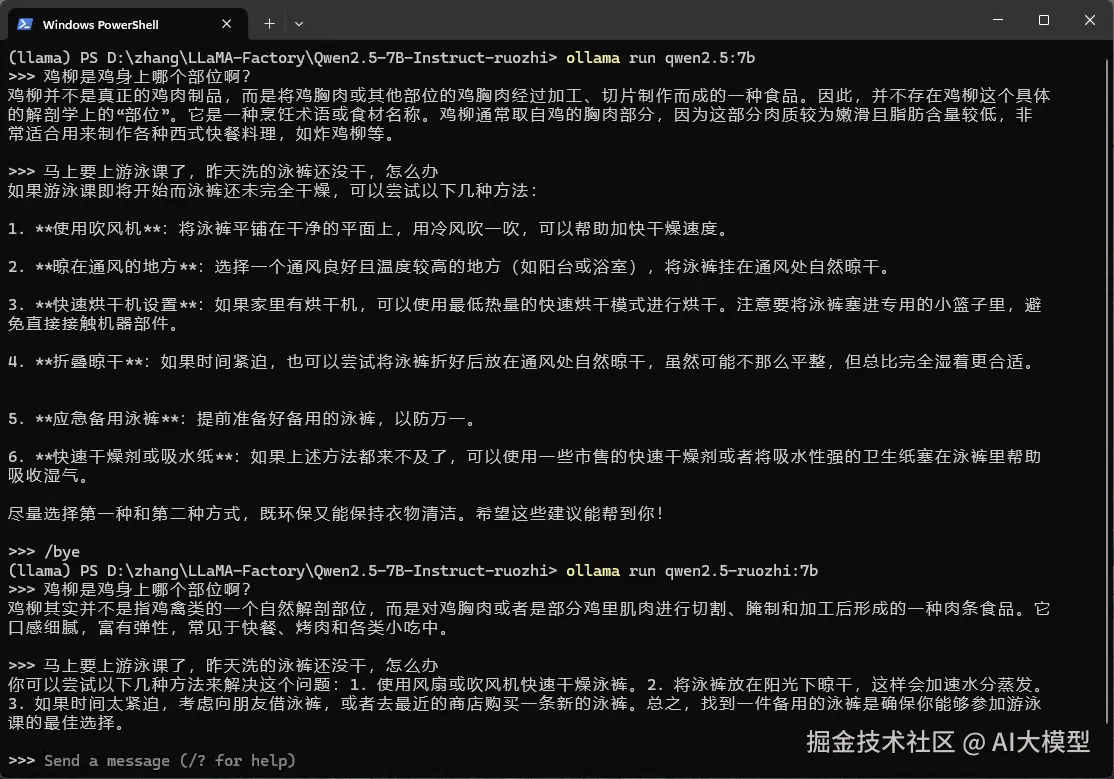
Task: Click the '/bye' command line
Action: [x=44, y=552]
